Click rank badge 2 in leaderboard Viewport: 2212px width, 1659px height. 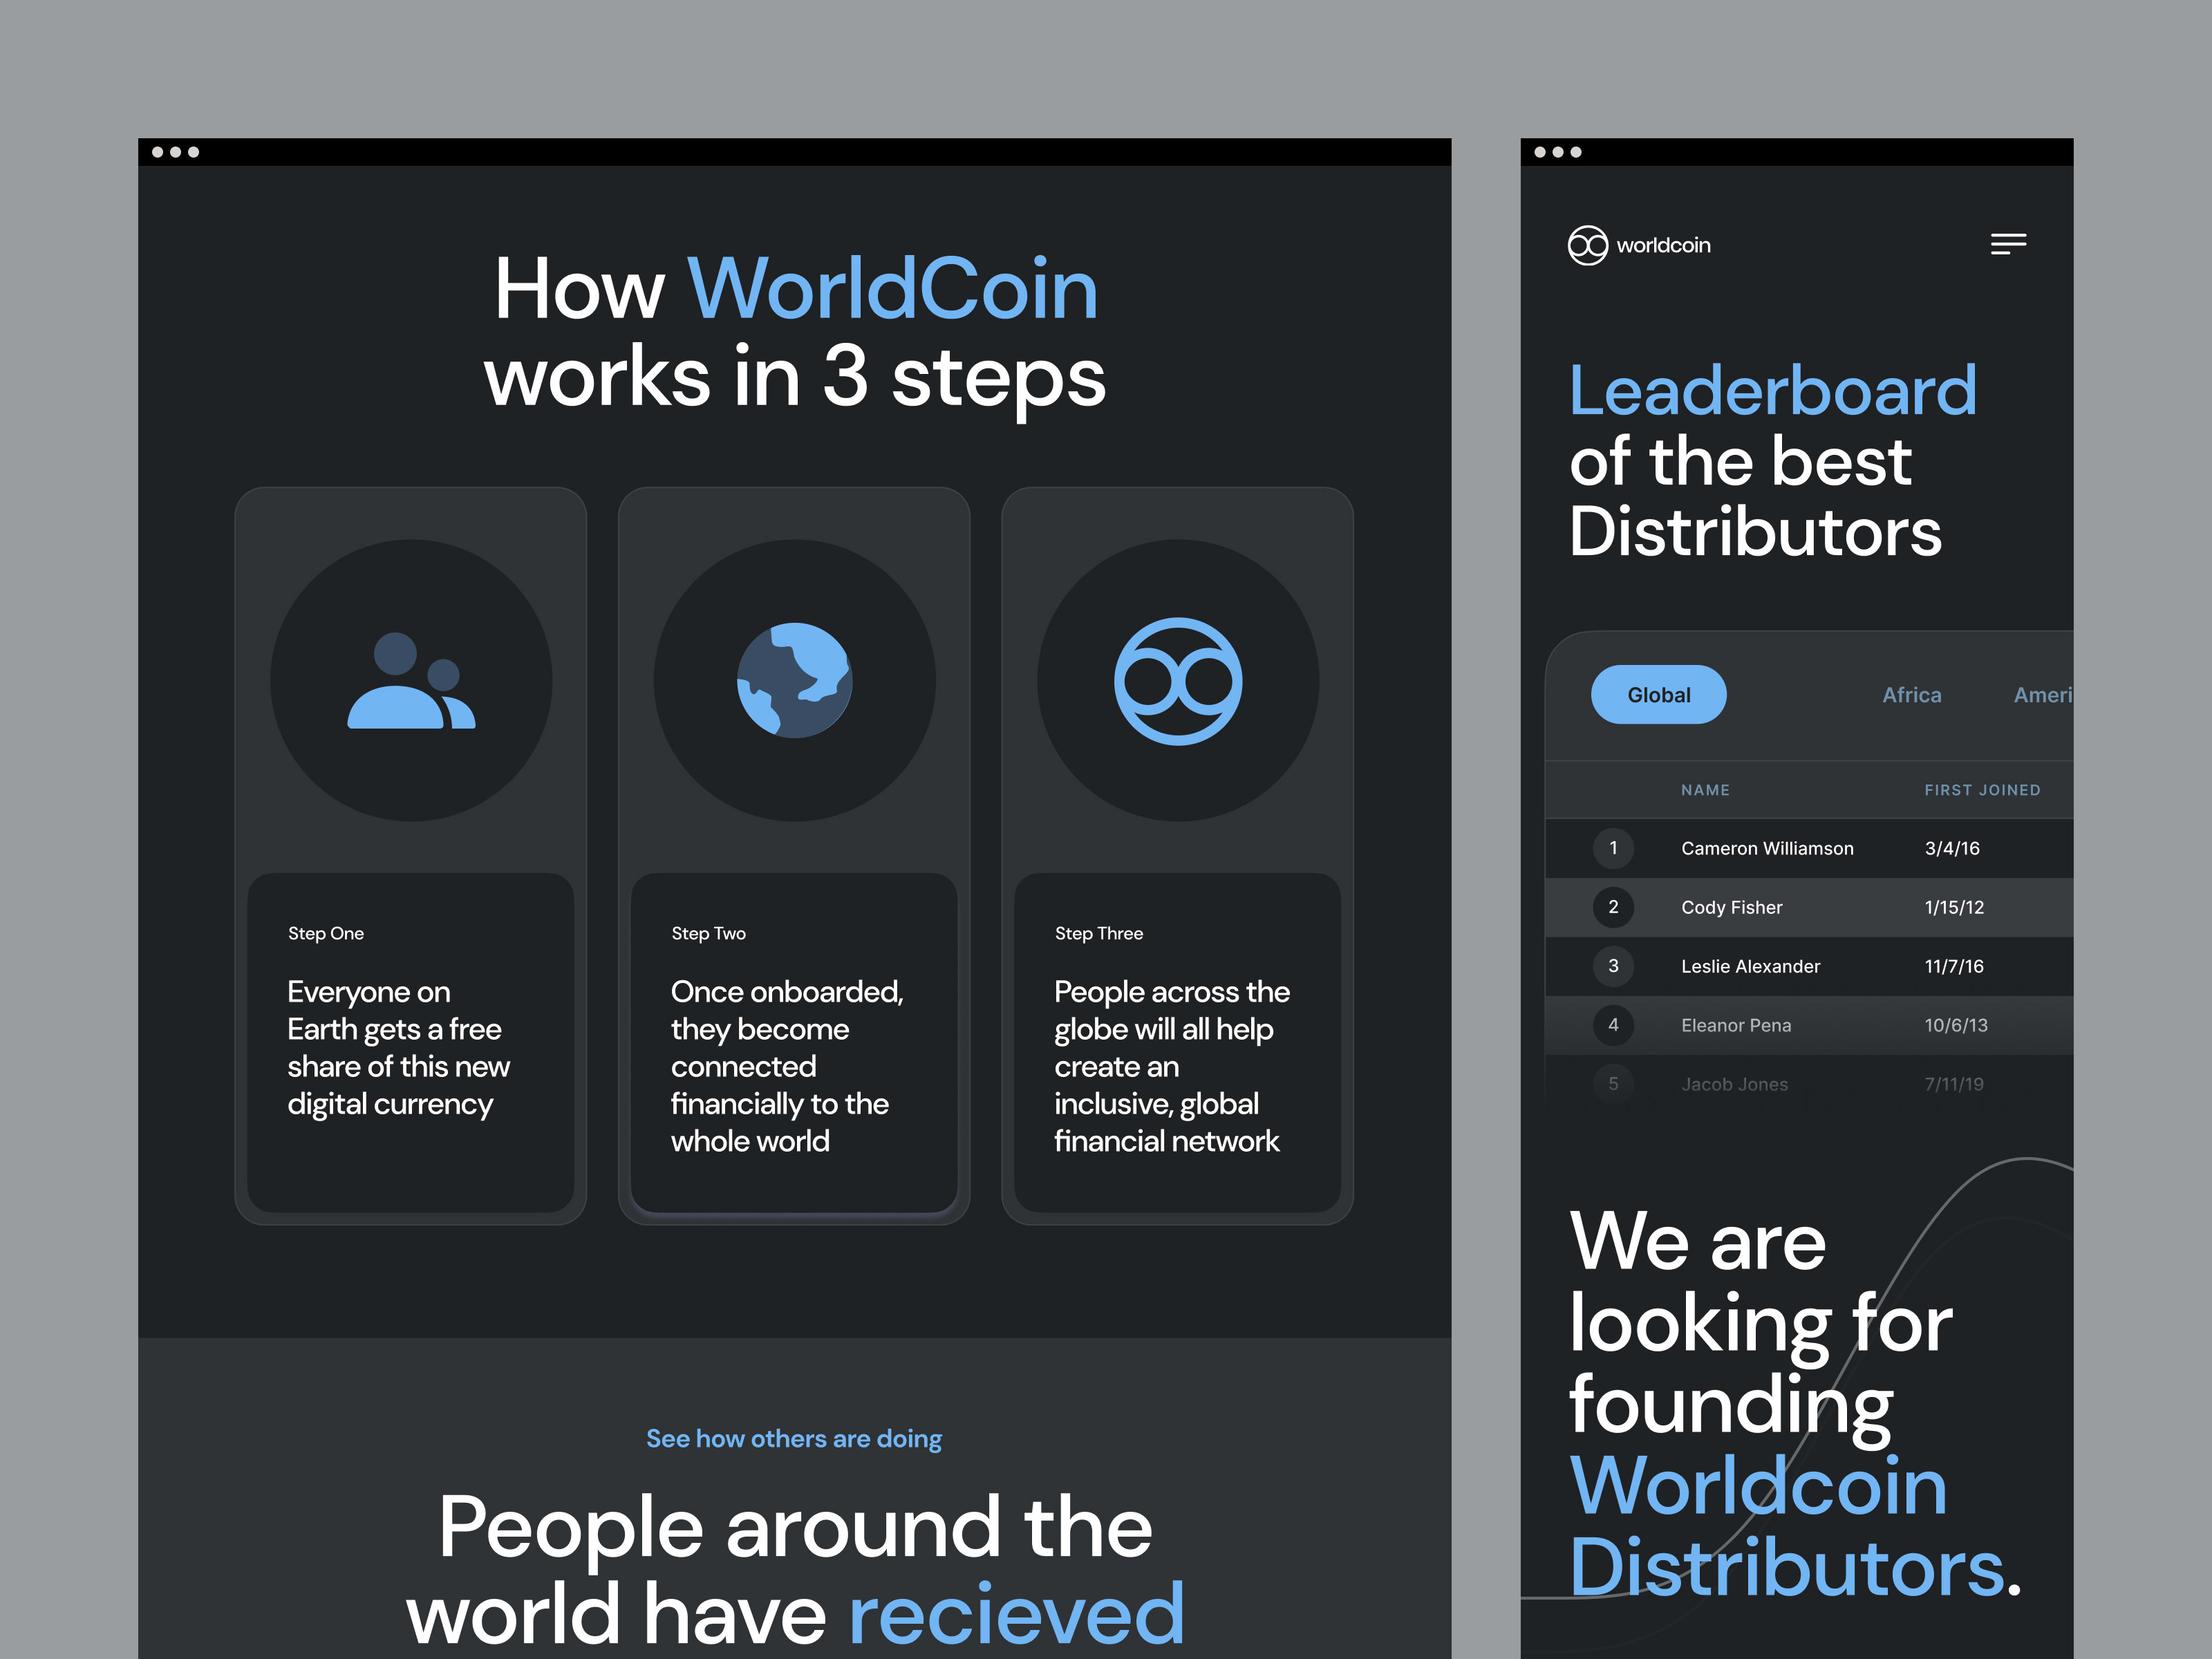click(1613, 907)
